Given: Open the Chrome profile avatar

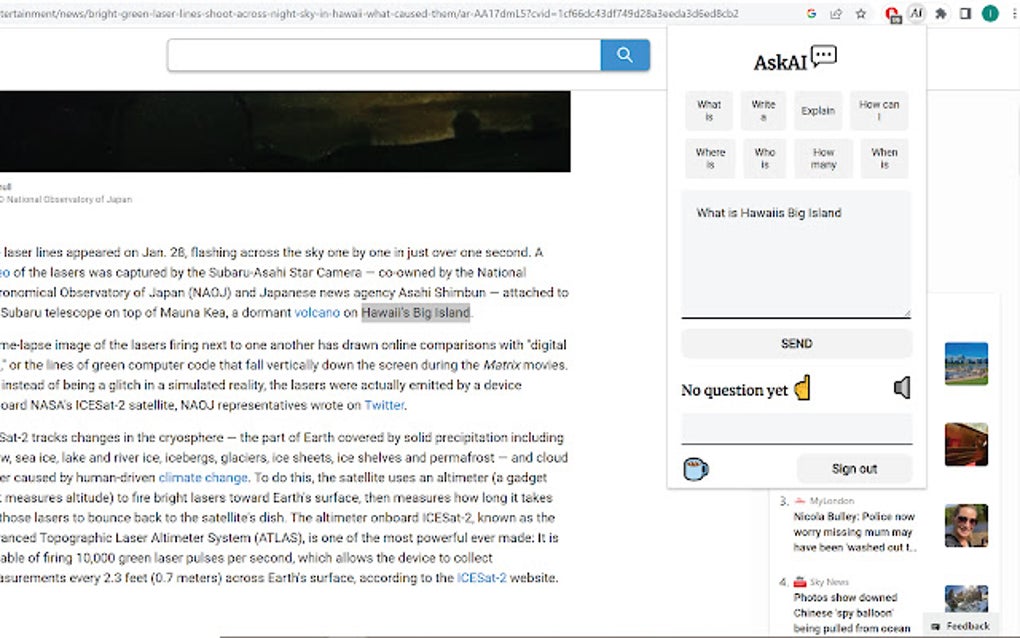Looking at the screenshot, I should pyautogui.click(x=989, y=15).
